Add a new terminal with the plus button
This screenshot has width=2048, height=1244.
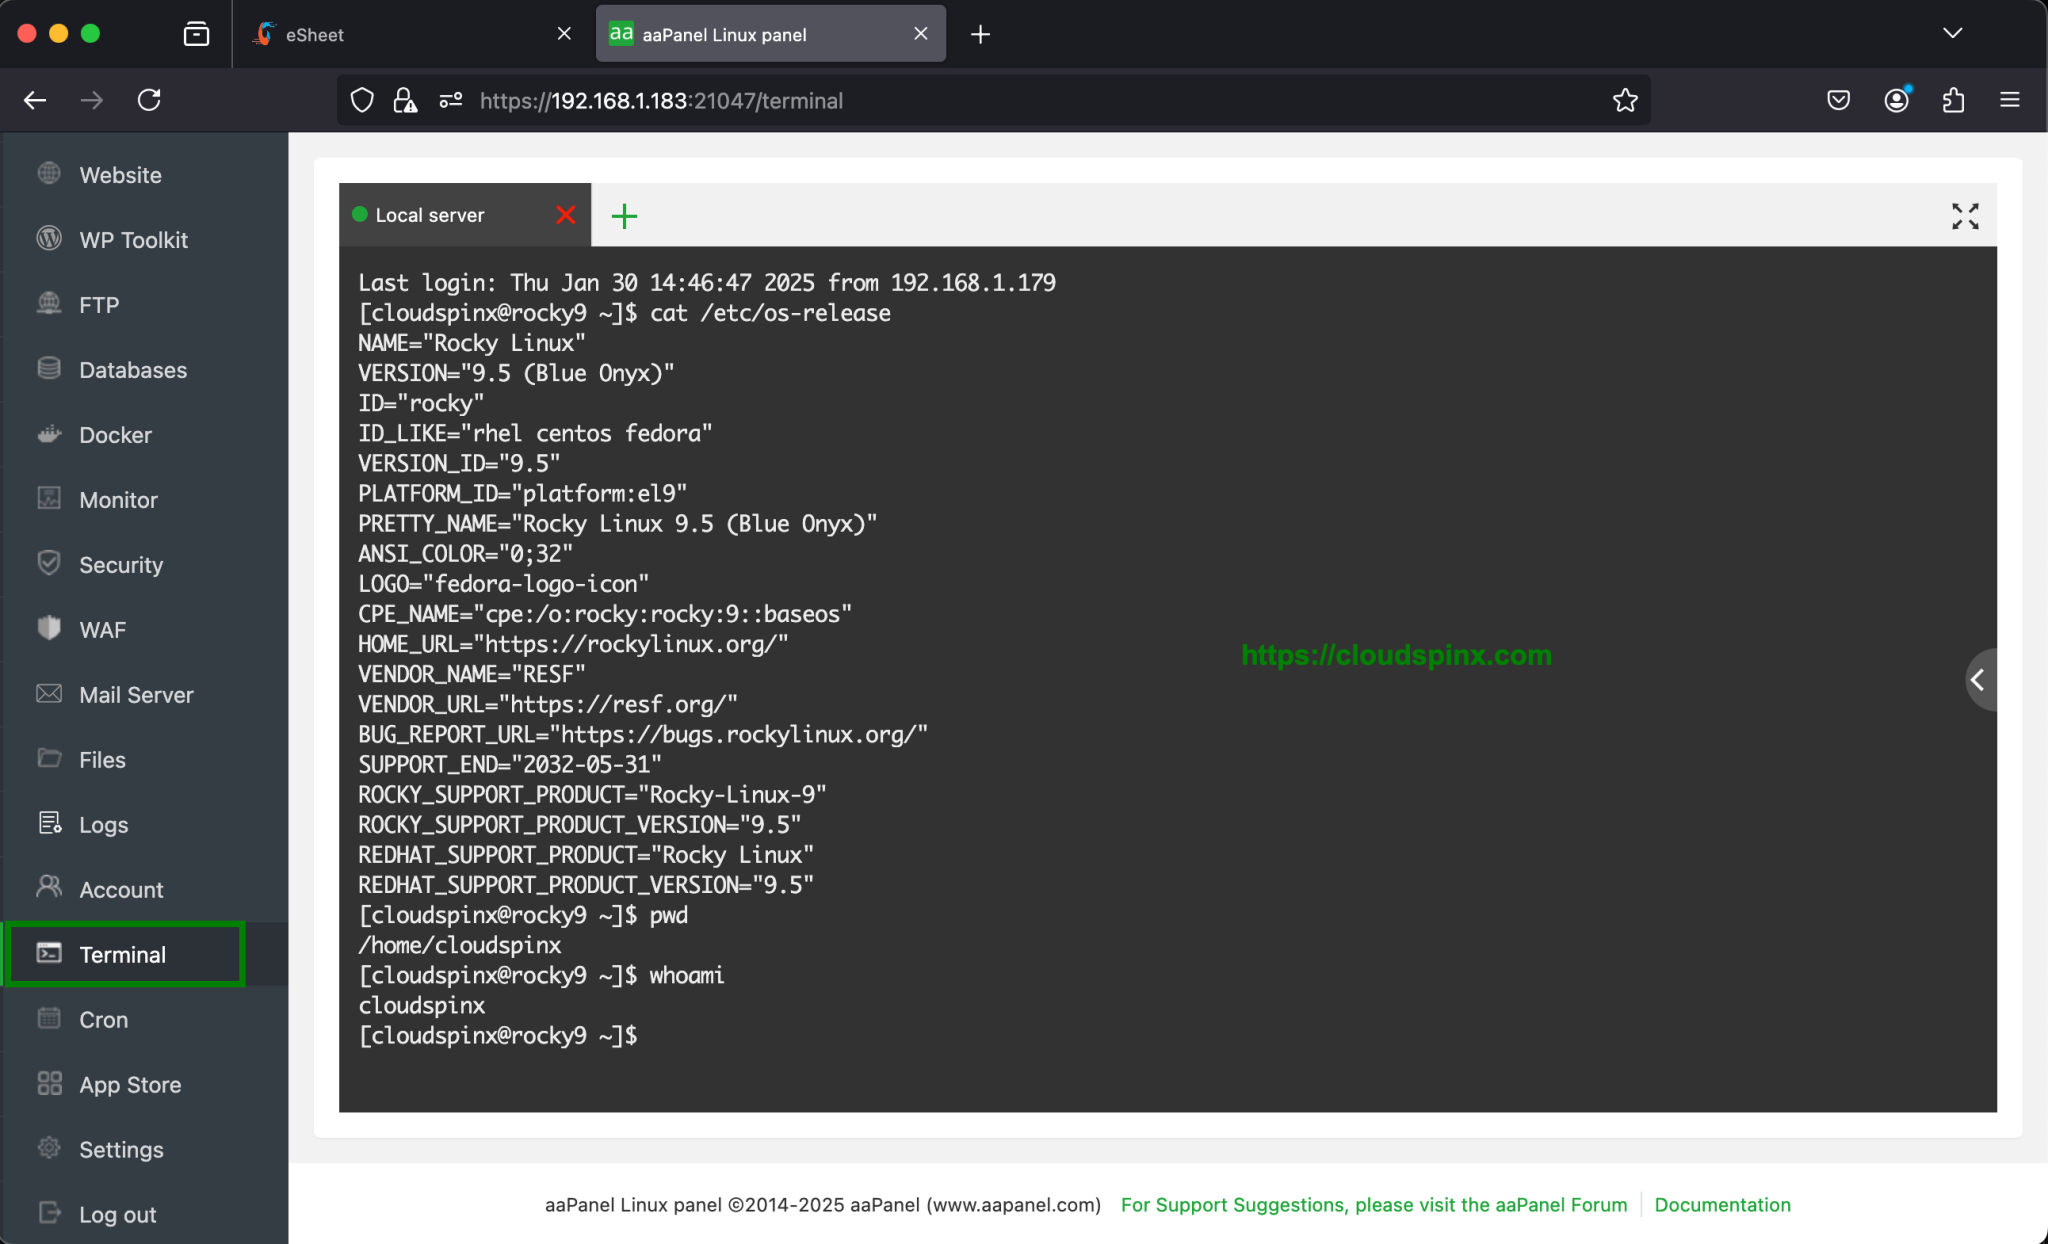tap(624, 215)
